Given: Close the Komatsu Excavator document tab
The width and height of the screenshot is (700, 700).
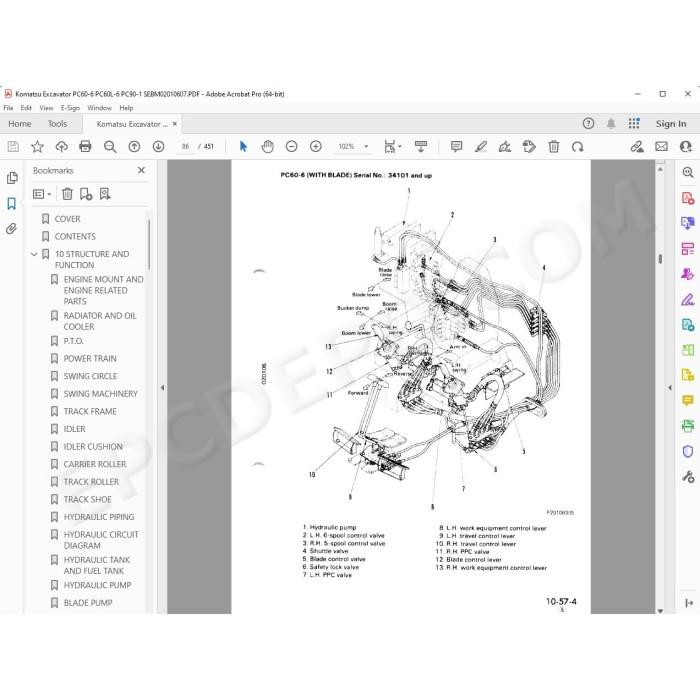Looking at the screenshot, I should [175, 124].
